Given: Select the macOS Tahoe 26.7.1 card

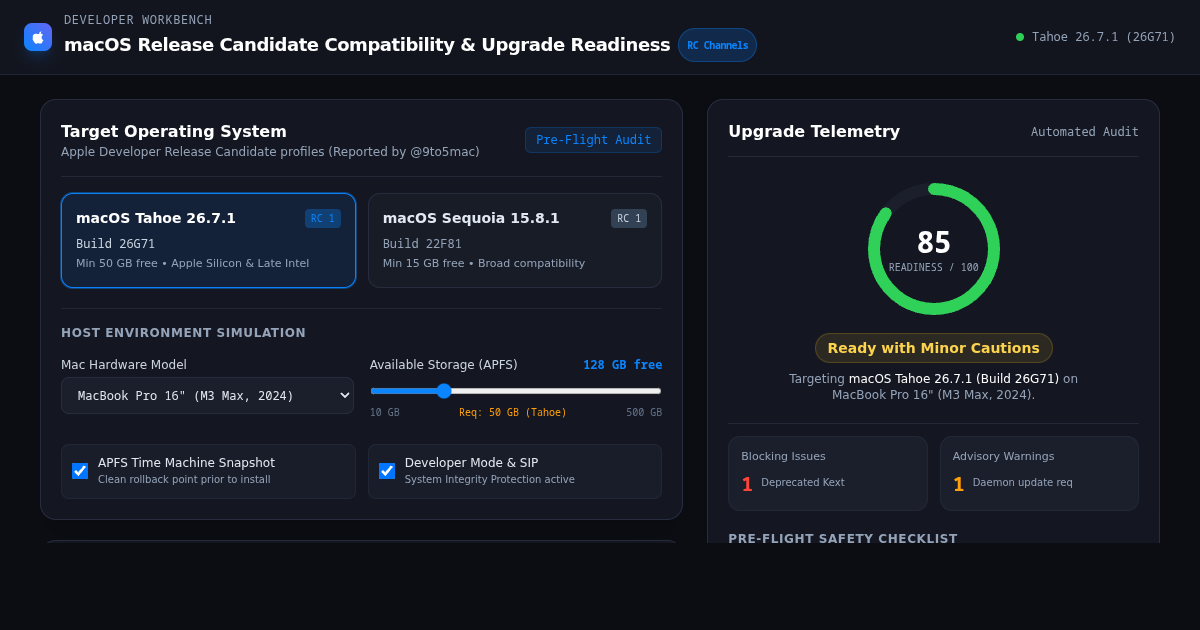Looking at the screenshot, I should [208, 240].
